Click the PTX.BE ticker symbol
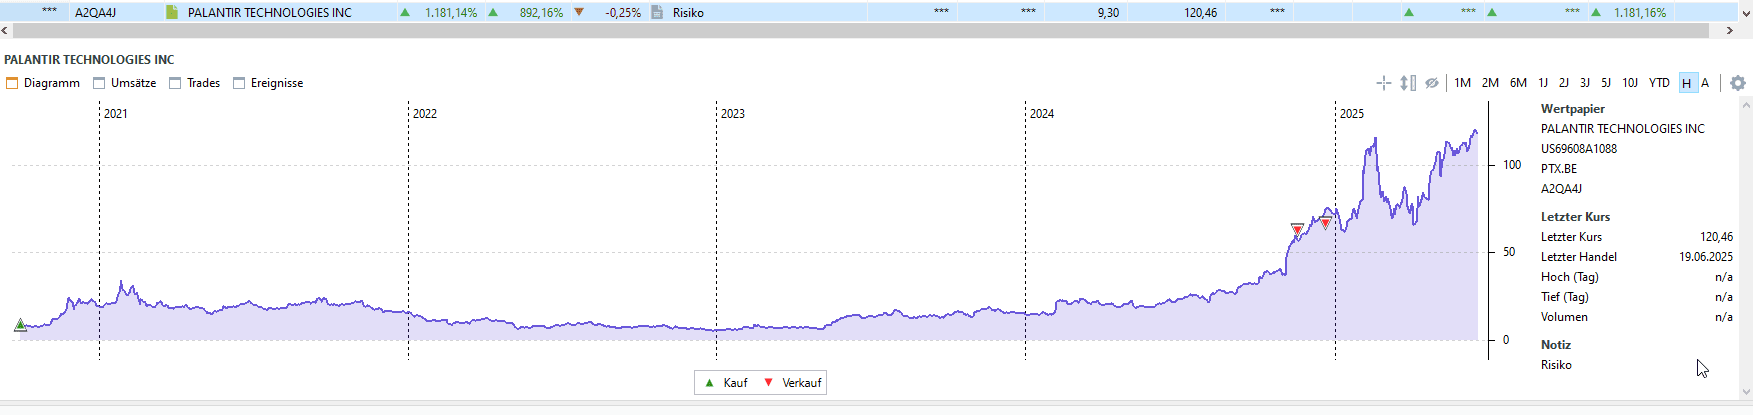The width and height of the screenshot is (1753, 415). pos(1559,169)
